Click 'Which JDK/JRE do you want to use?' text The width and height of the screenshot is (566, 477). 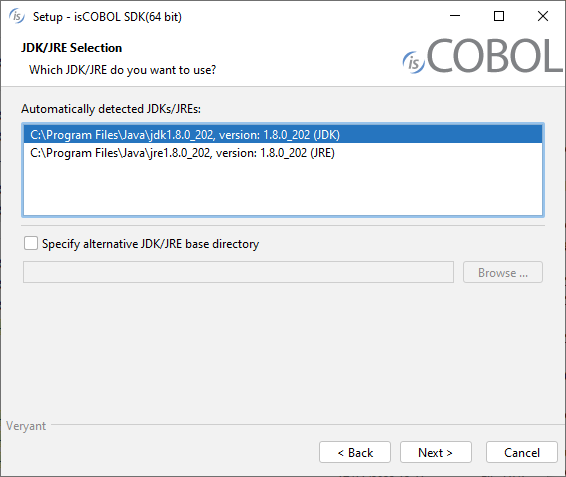pos(122,70)
